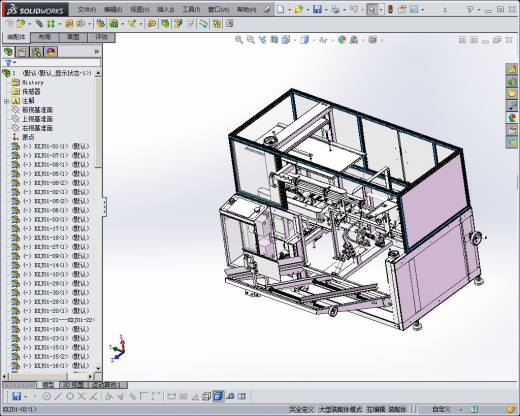Toggle the Shaded with edges display icon

point(218,396)
